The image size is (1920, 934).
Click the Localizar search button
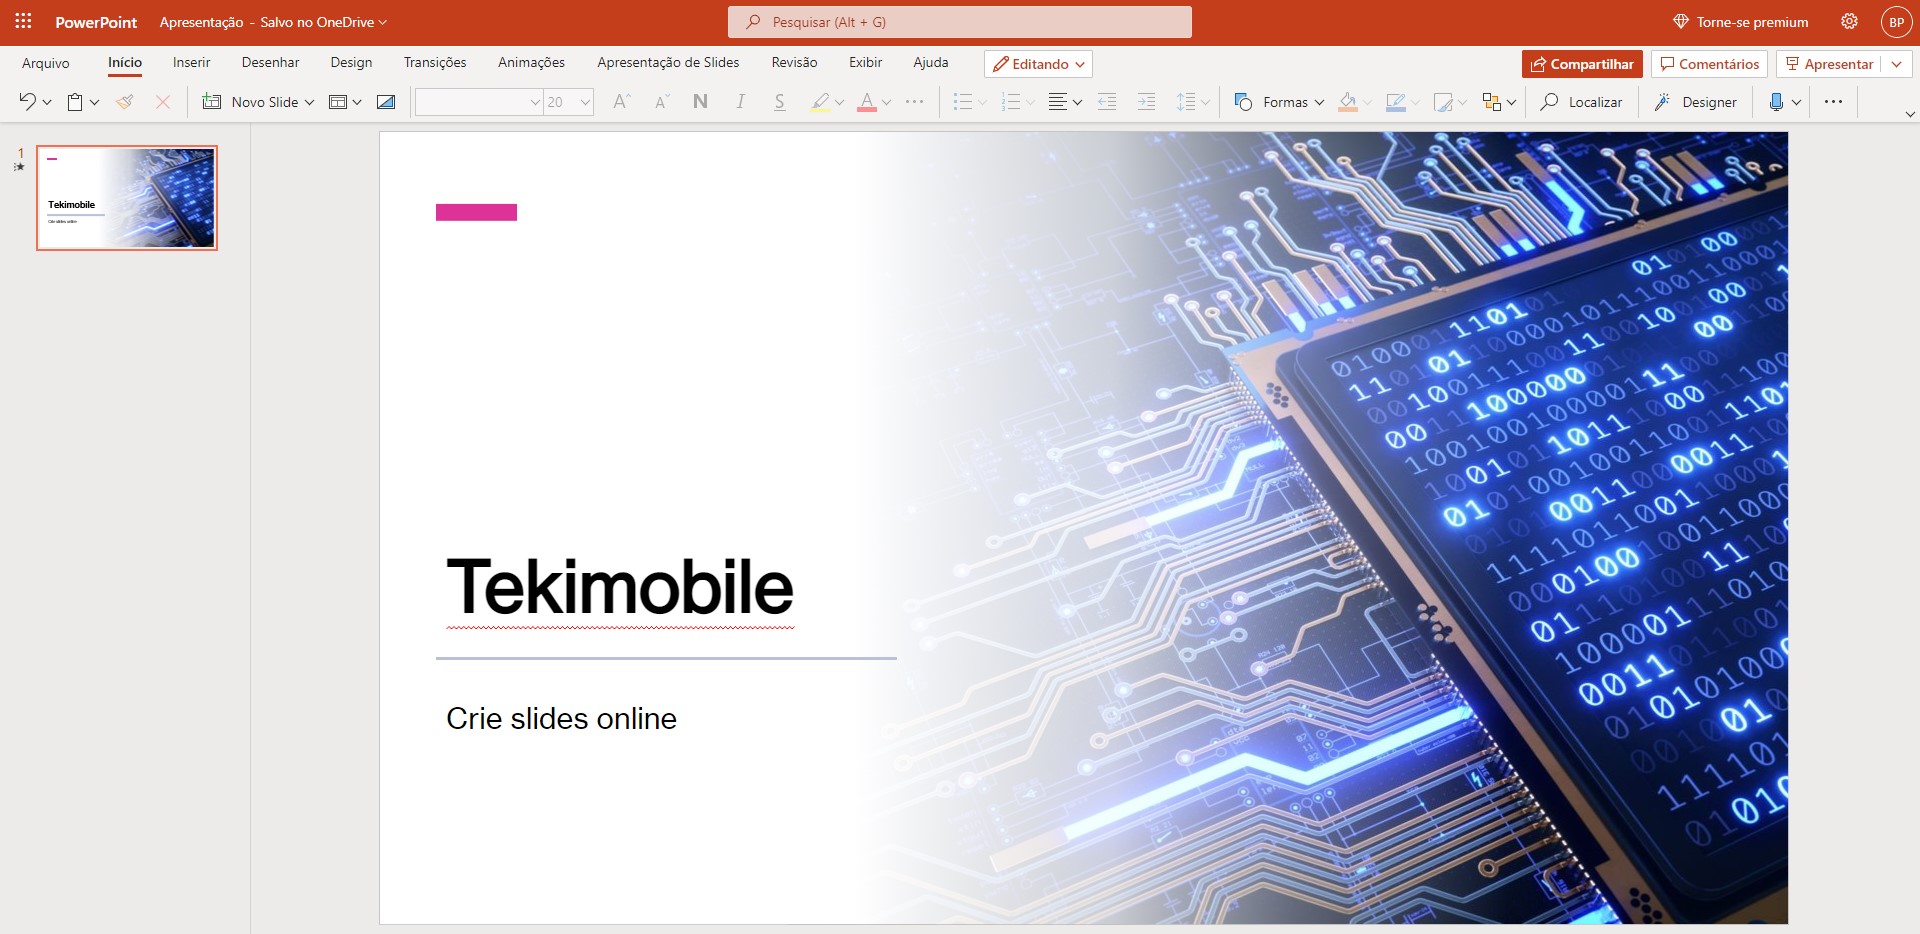click(1581, 101)
